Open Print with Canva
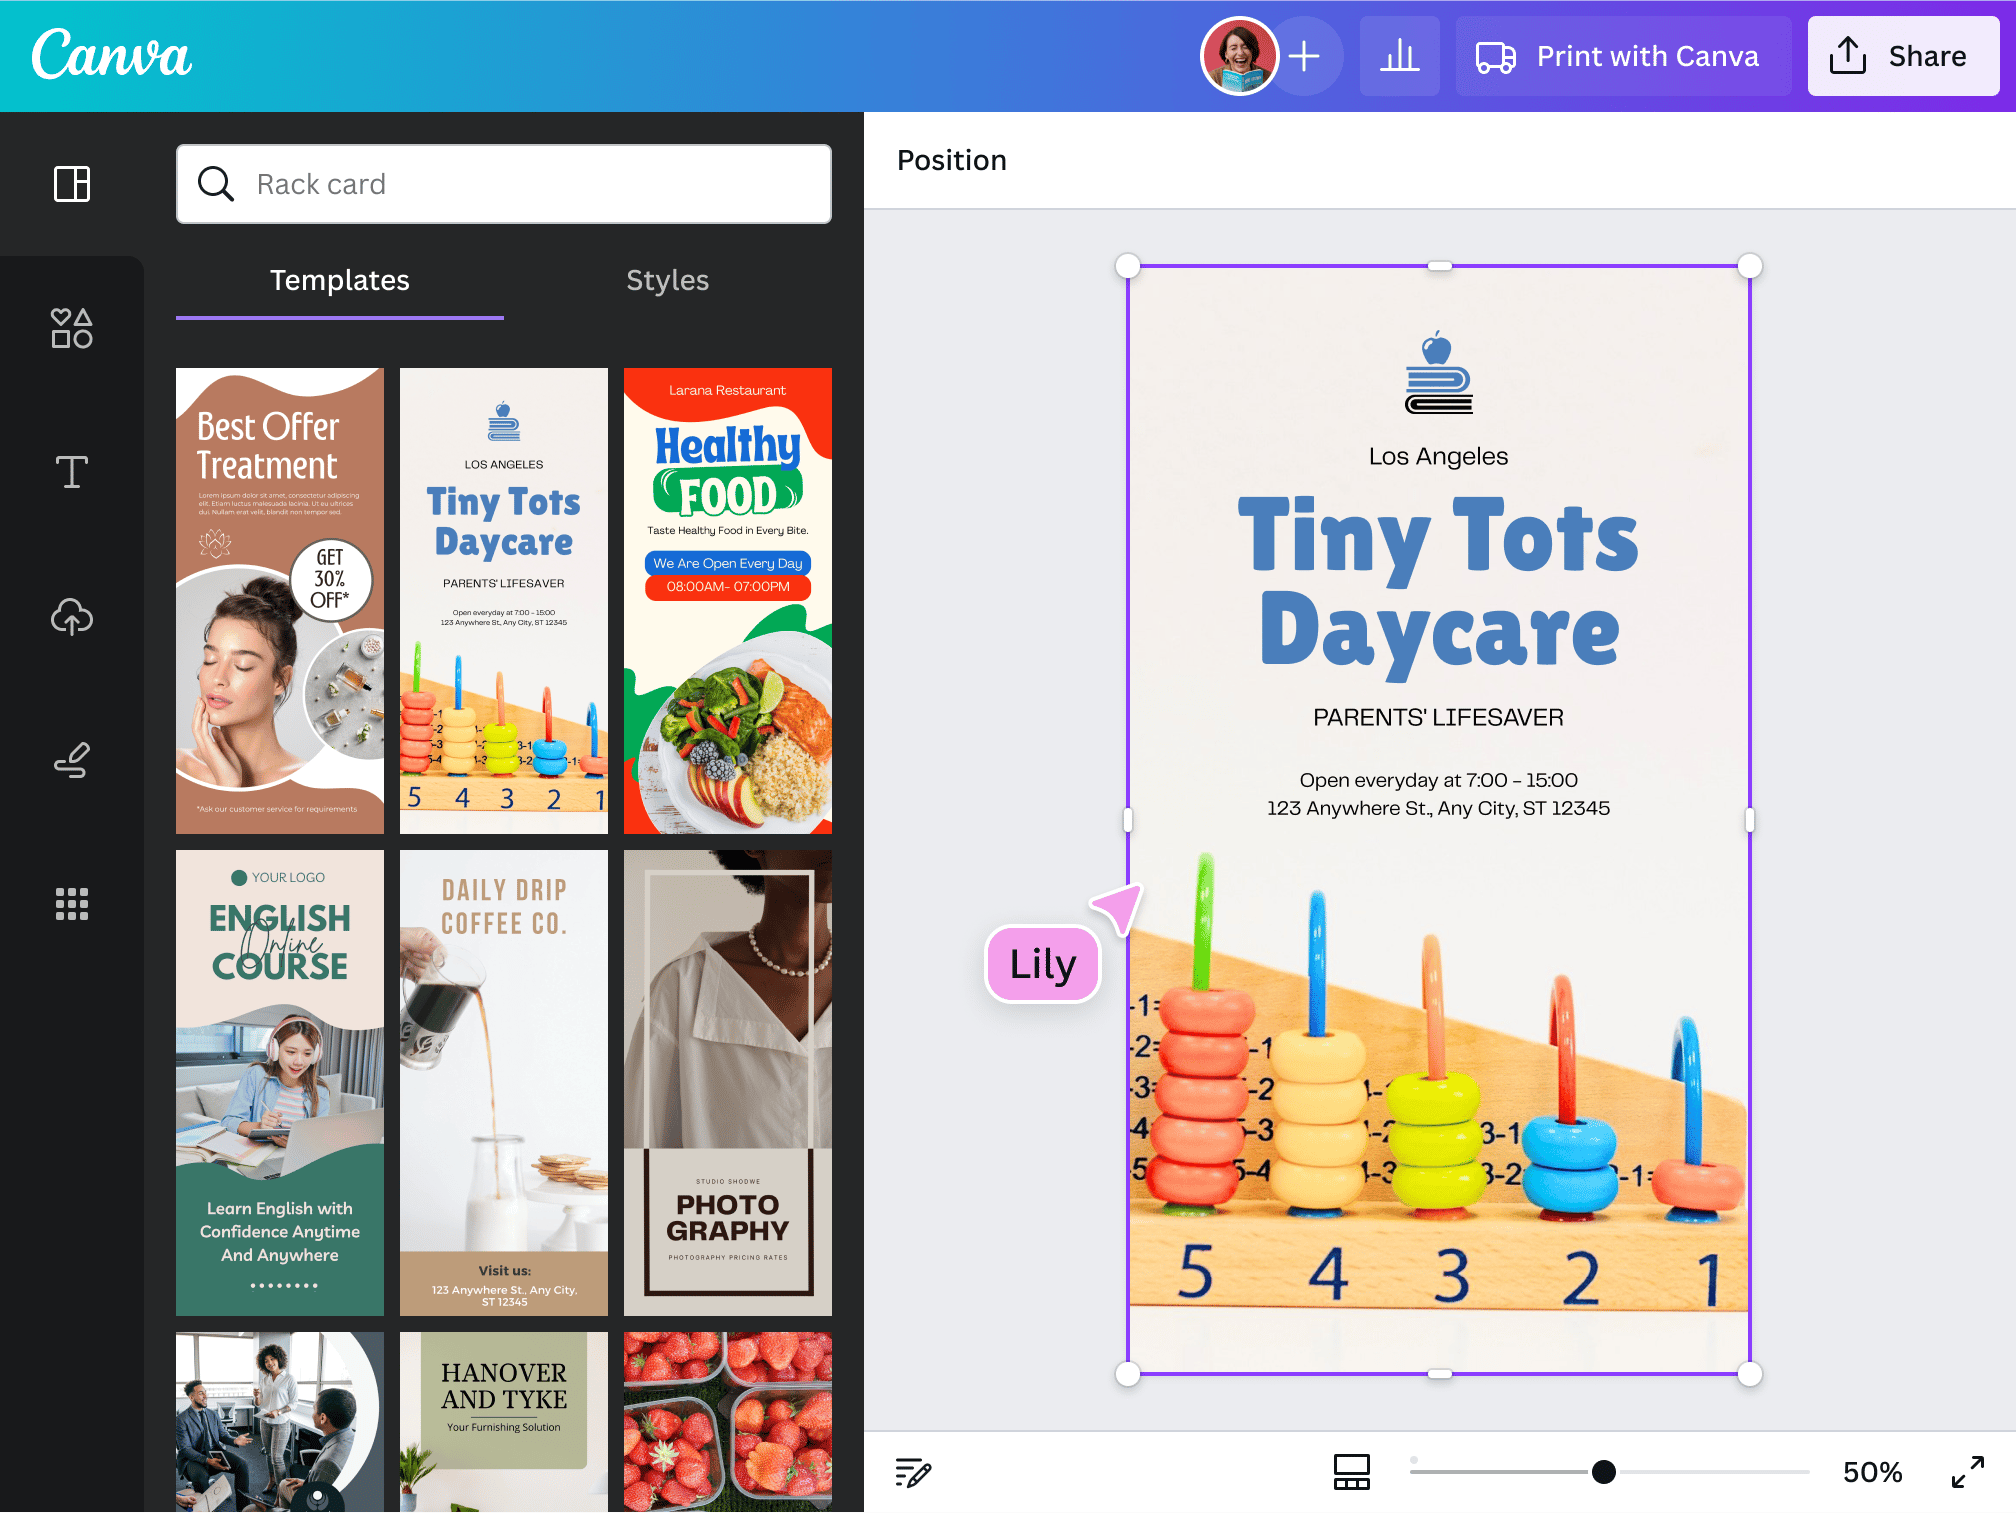 tap(1621, 56)
